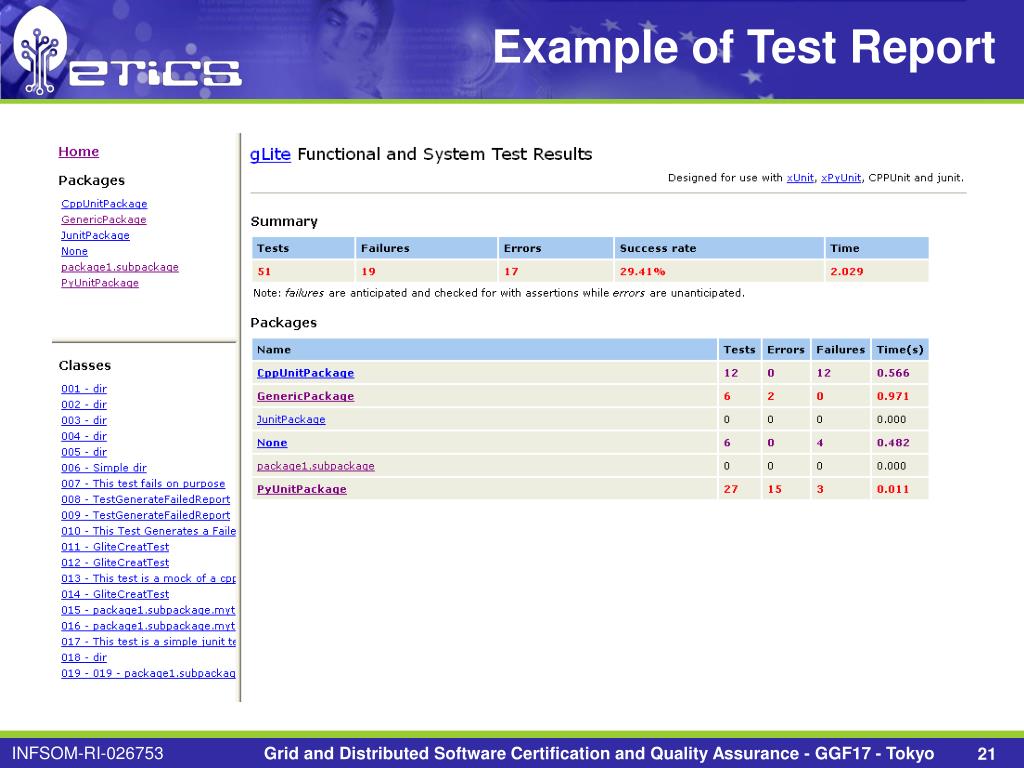
Task: Open GenericPackage in the Packages table
Action: pos(306,396)
